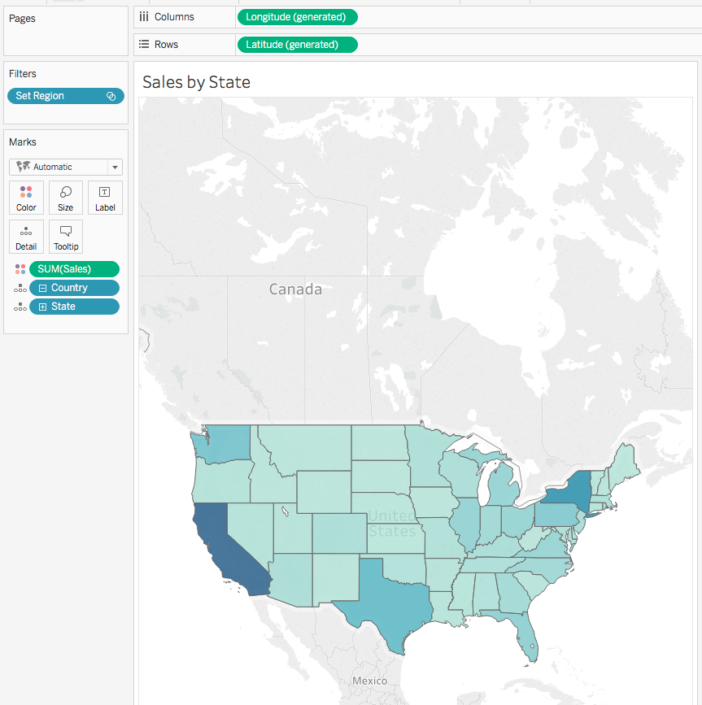Click the detail icon beside Country pill
Image resolution: width=702 pixels, height=705 pixels.
(19, 288)
